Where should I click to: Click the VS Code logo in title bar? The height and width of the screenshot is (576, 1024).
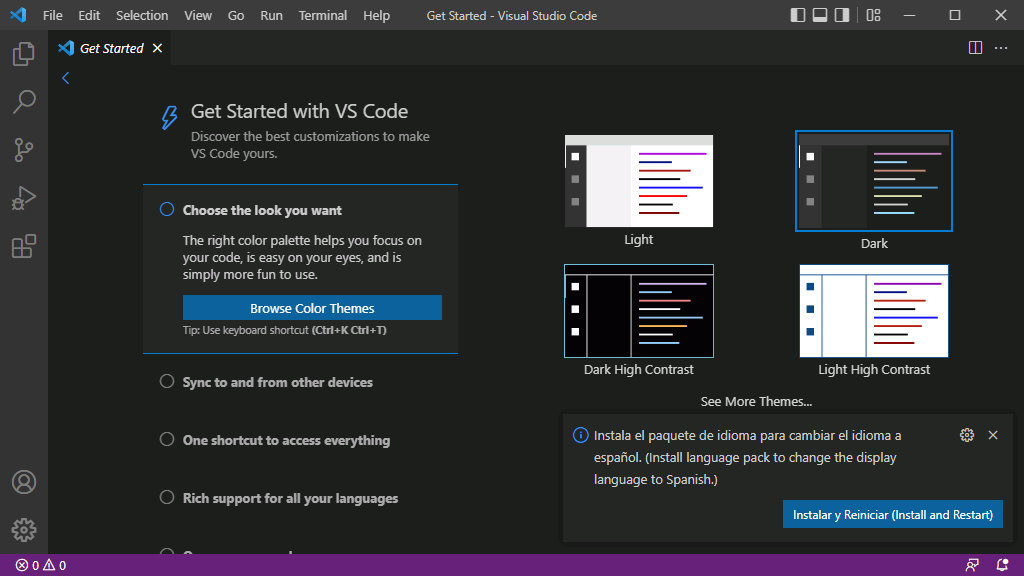coord(18,15)
